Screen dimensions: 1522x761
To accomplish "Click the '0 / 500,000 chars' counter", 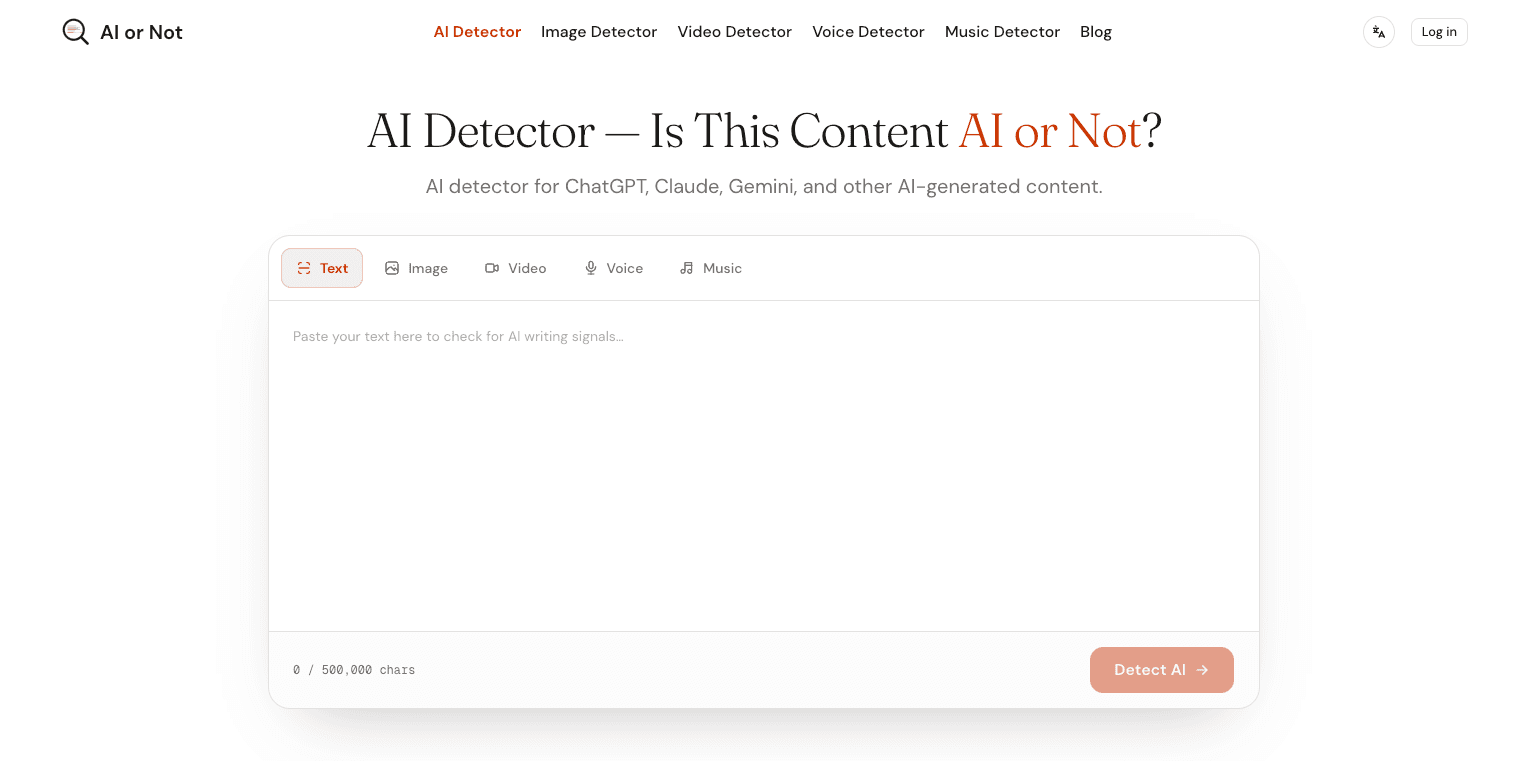I will coord(354,670).
